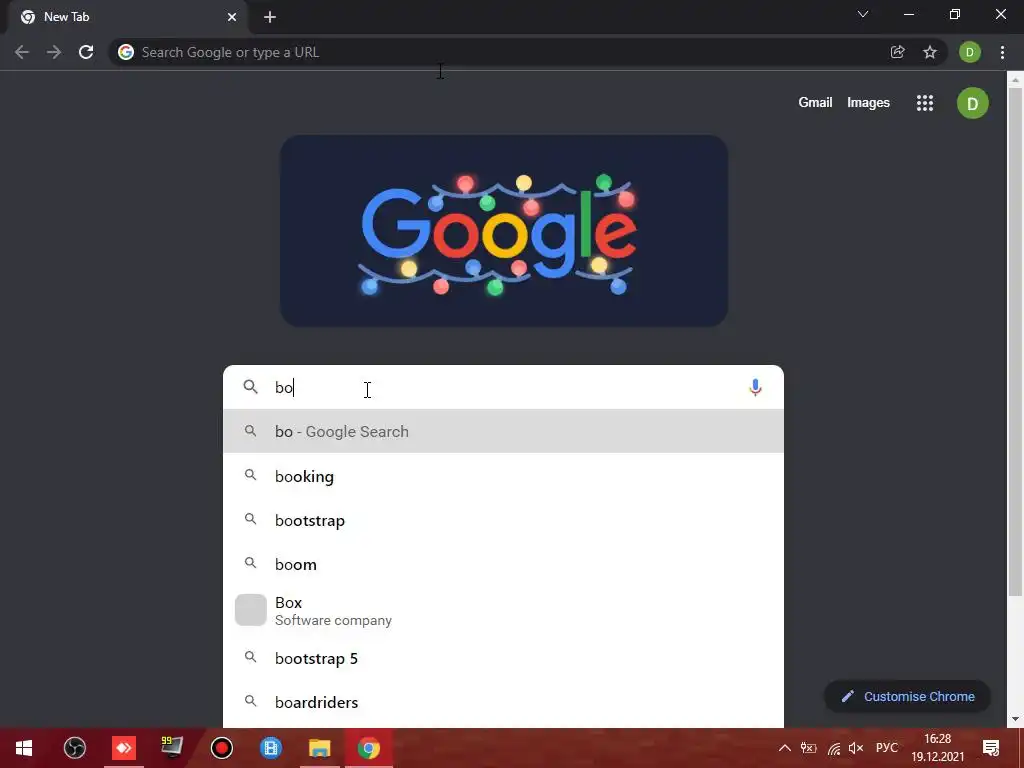Click the search box containing bo

pyautogui.click(x=503, y=387)
